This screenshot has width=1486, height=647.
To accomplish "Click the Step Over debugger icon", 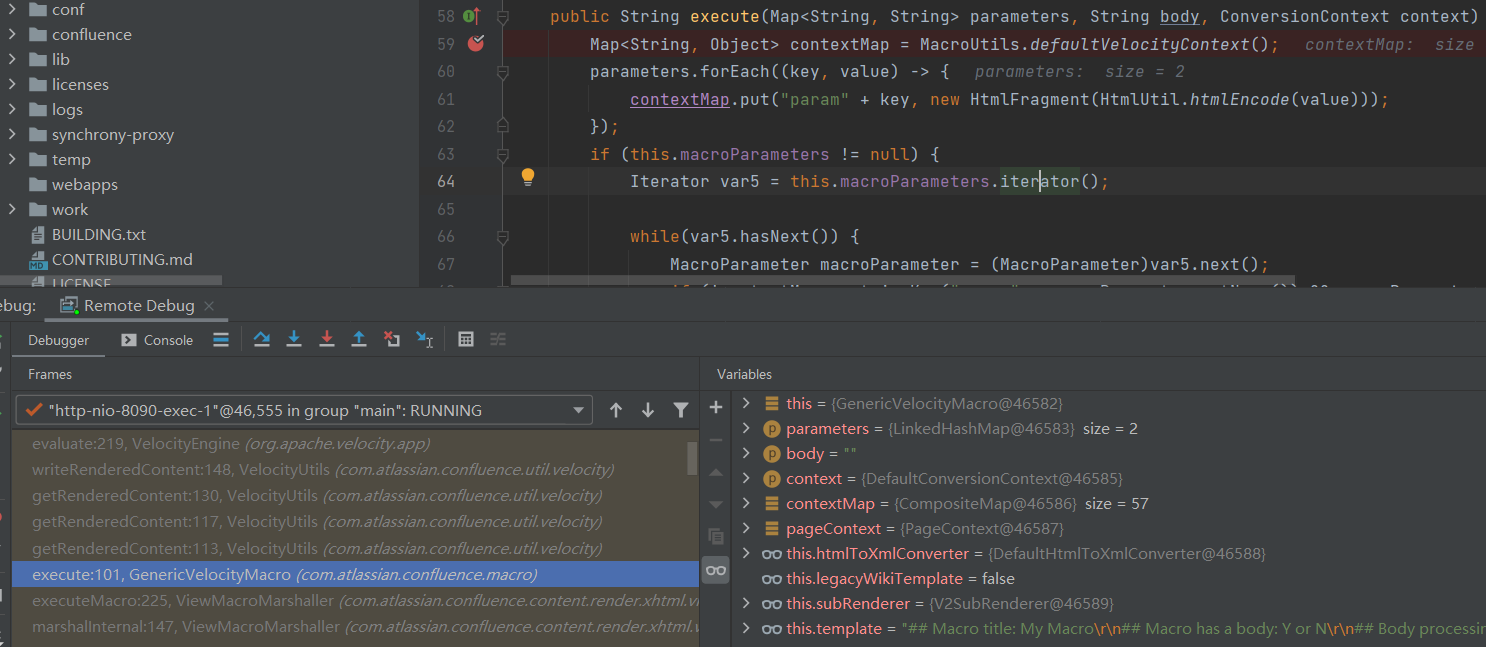I will 262,340.
